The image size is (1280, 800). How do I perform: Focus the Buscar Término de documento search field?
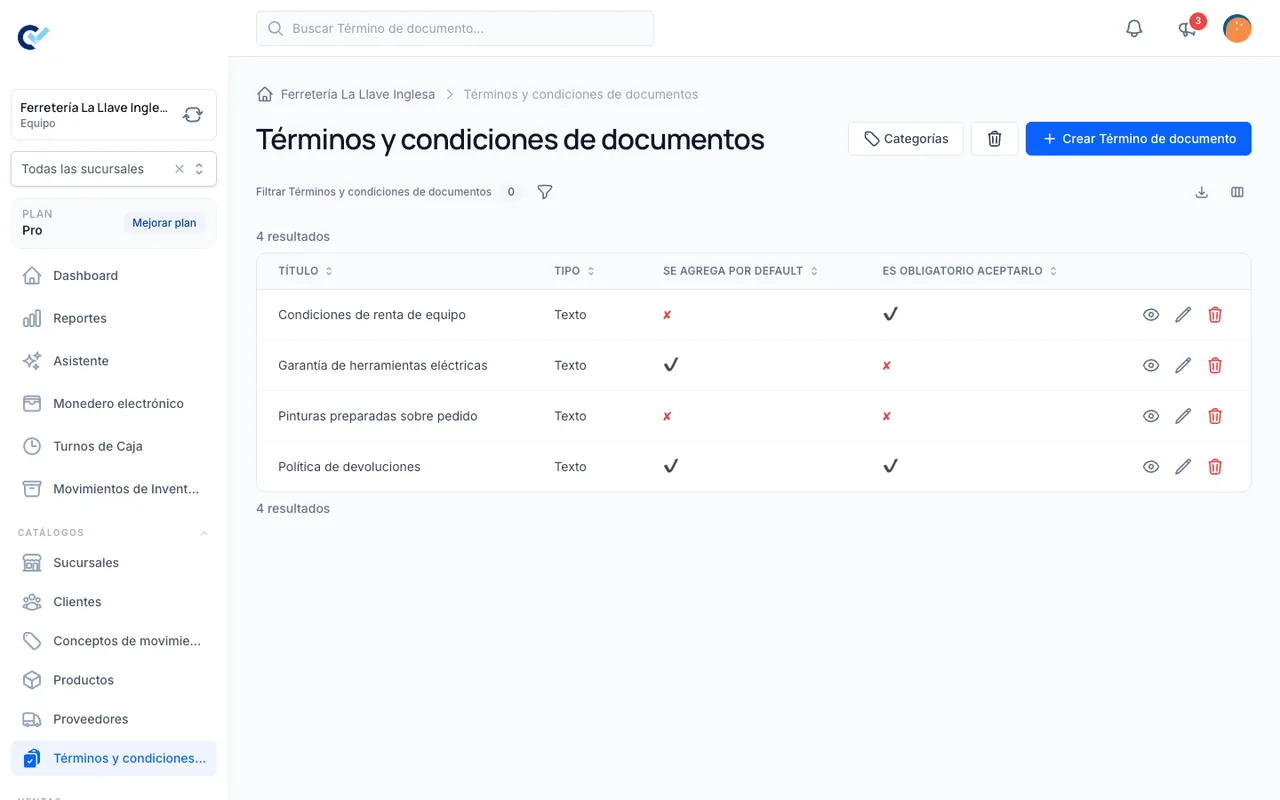tap(455, 28)
